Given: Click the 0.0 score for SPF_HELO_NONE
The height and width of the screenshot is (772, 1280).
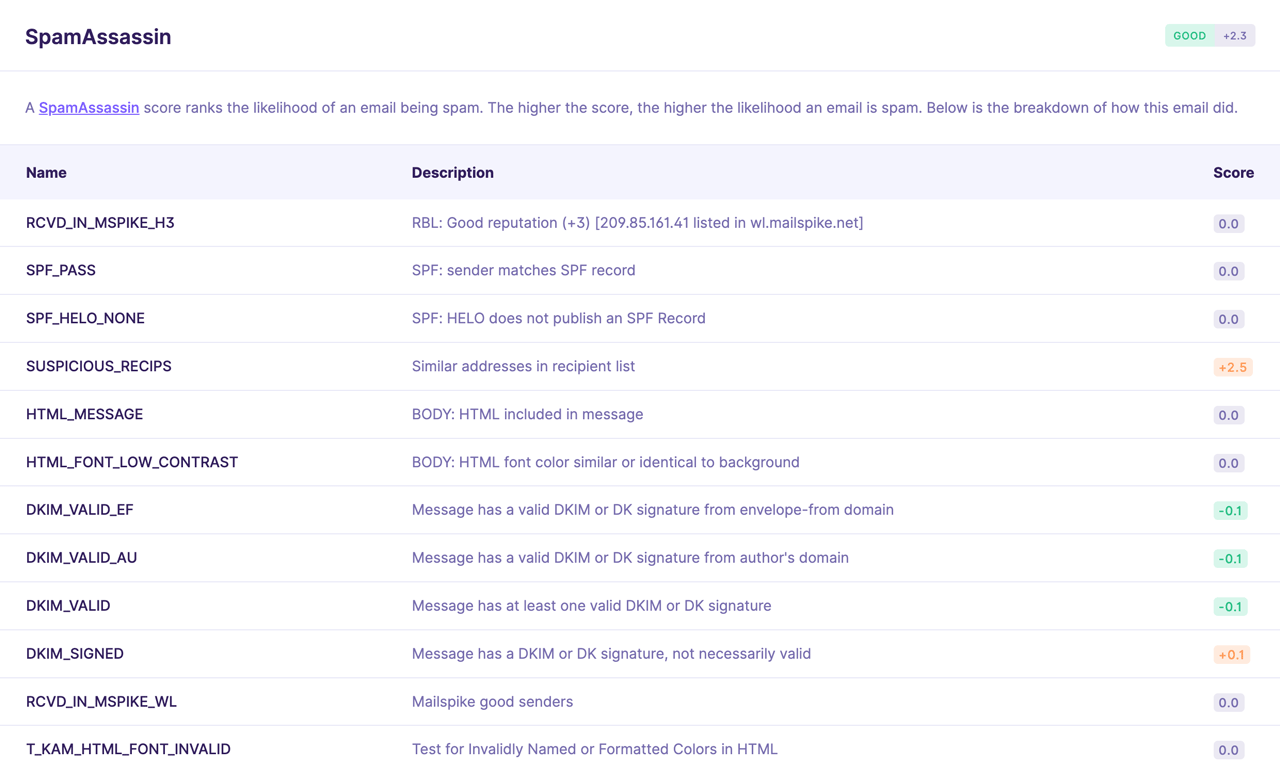Looking at the screenshot, I should [x=1229, y=319].
